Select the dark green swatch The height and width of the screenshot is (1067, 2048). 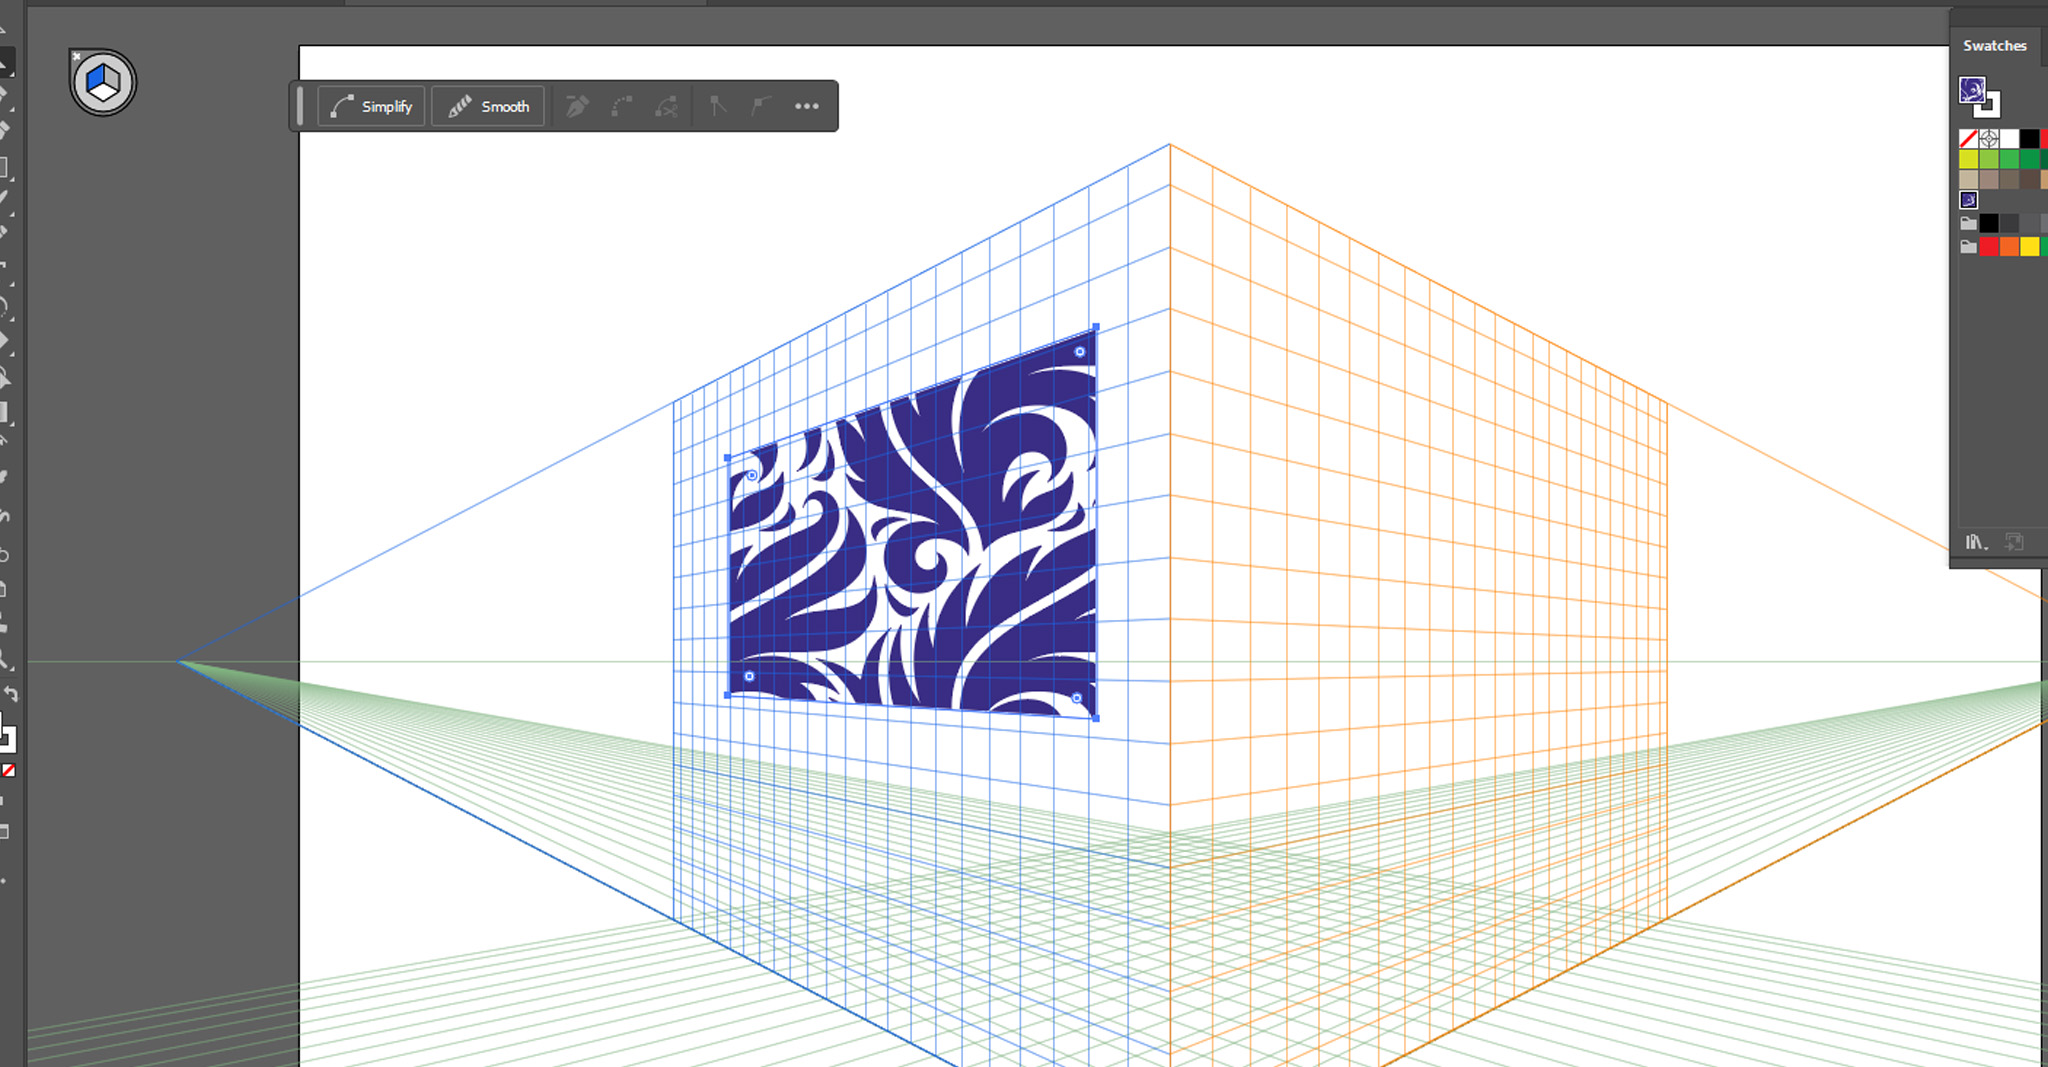point(2030,159)
